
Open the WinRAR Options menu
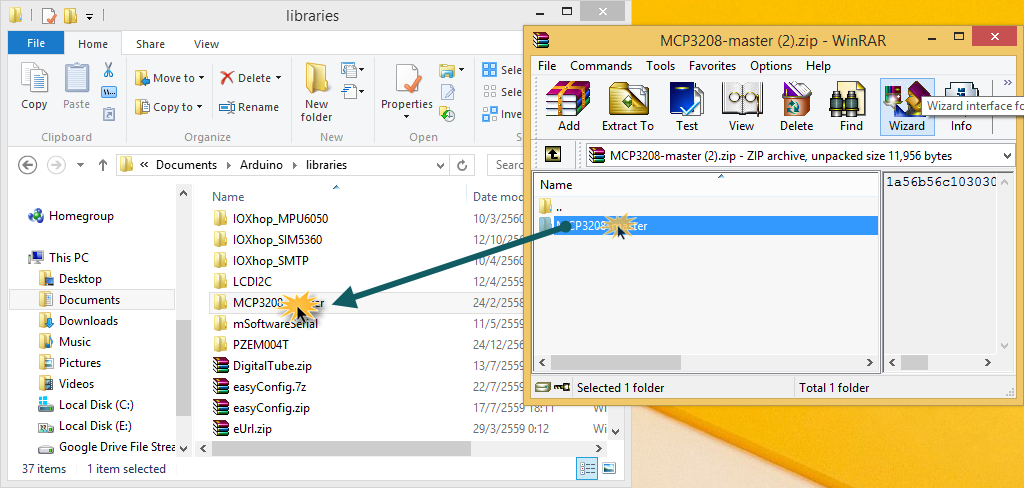pyautogui.click(x=771, y=66)
